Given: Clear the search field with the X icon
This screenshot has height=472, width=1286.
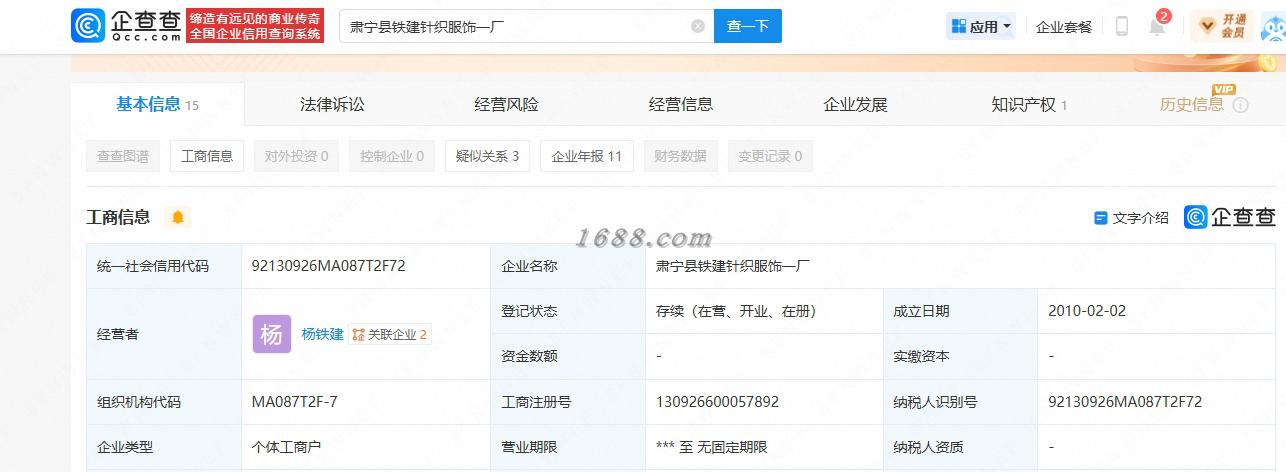Looking at the screenshot, I should pos(698,26).
